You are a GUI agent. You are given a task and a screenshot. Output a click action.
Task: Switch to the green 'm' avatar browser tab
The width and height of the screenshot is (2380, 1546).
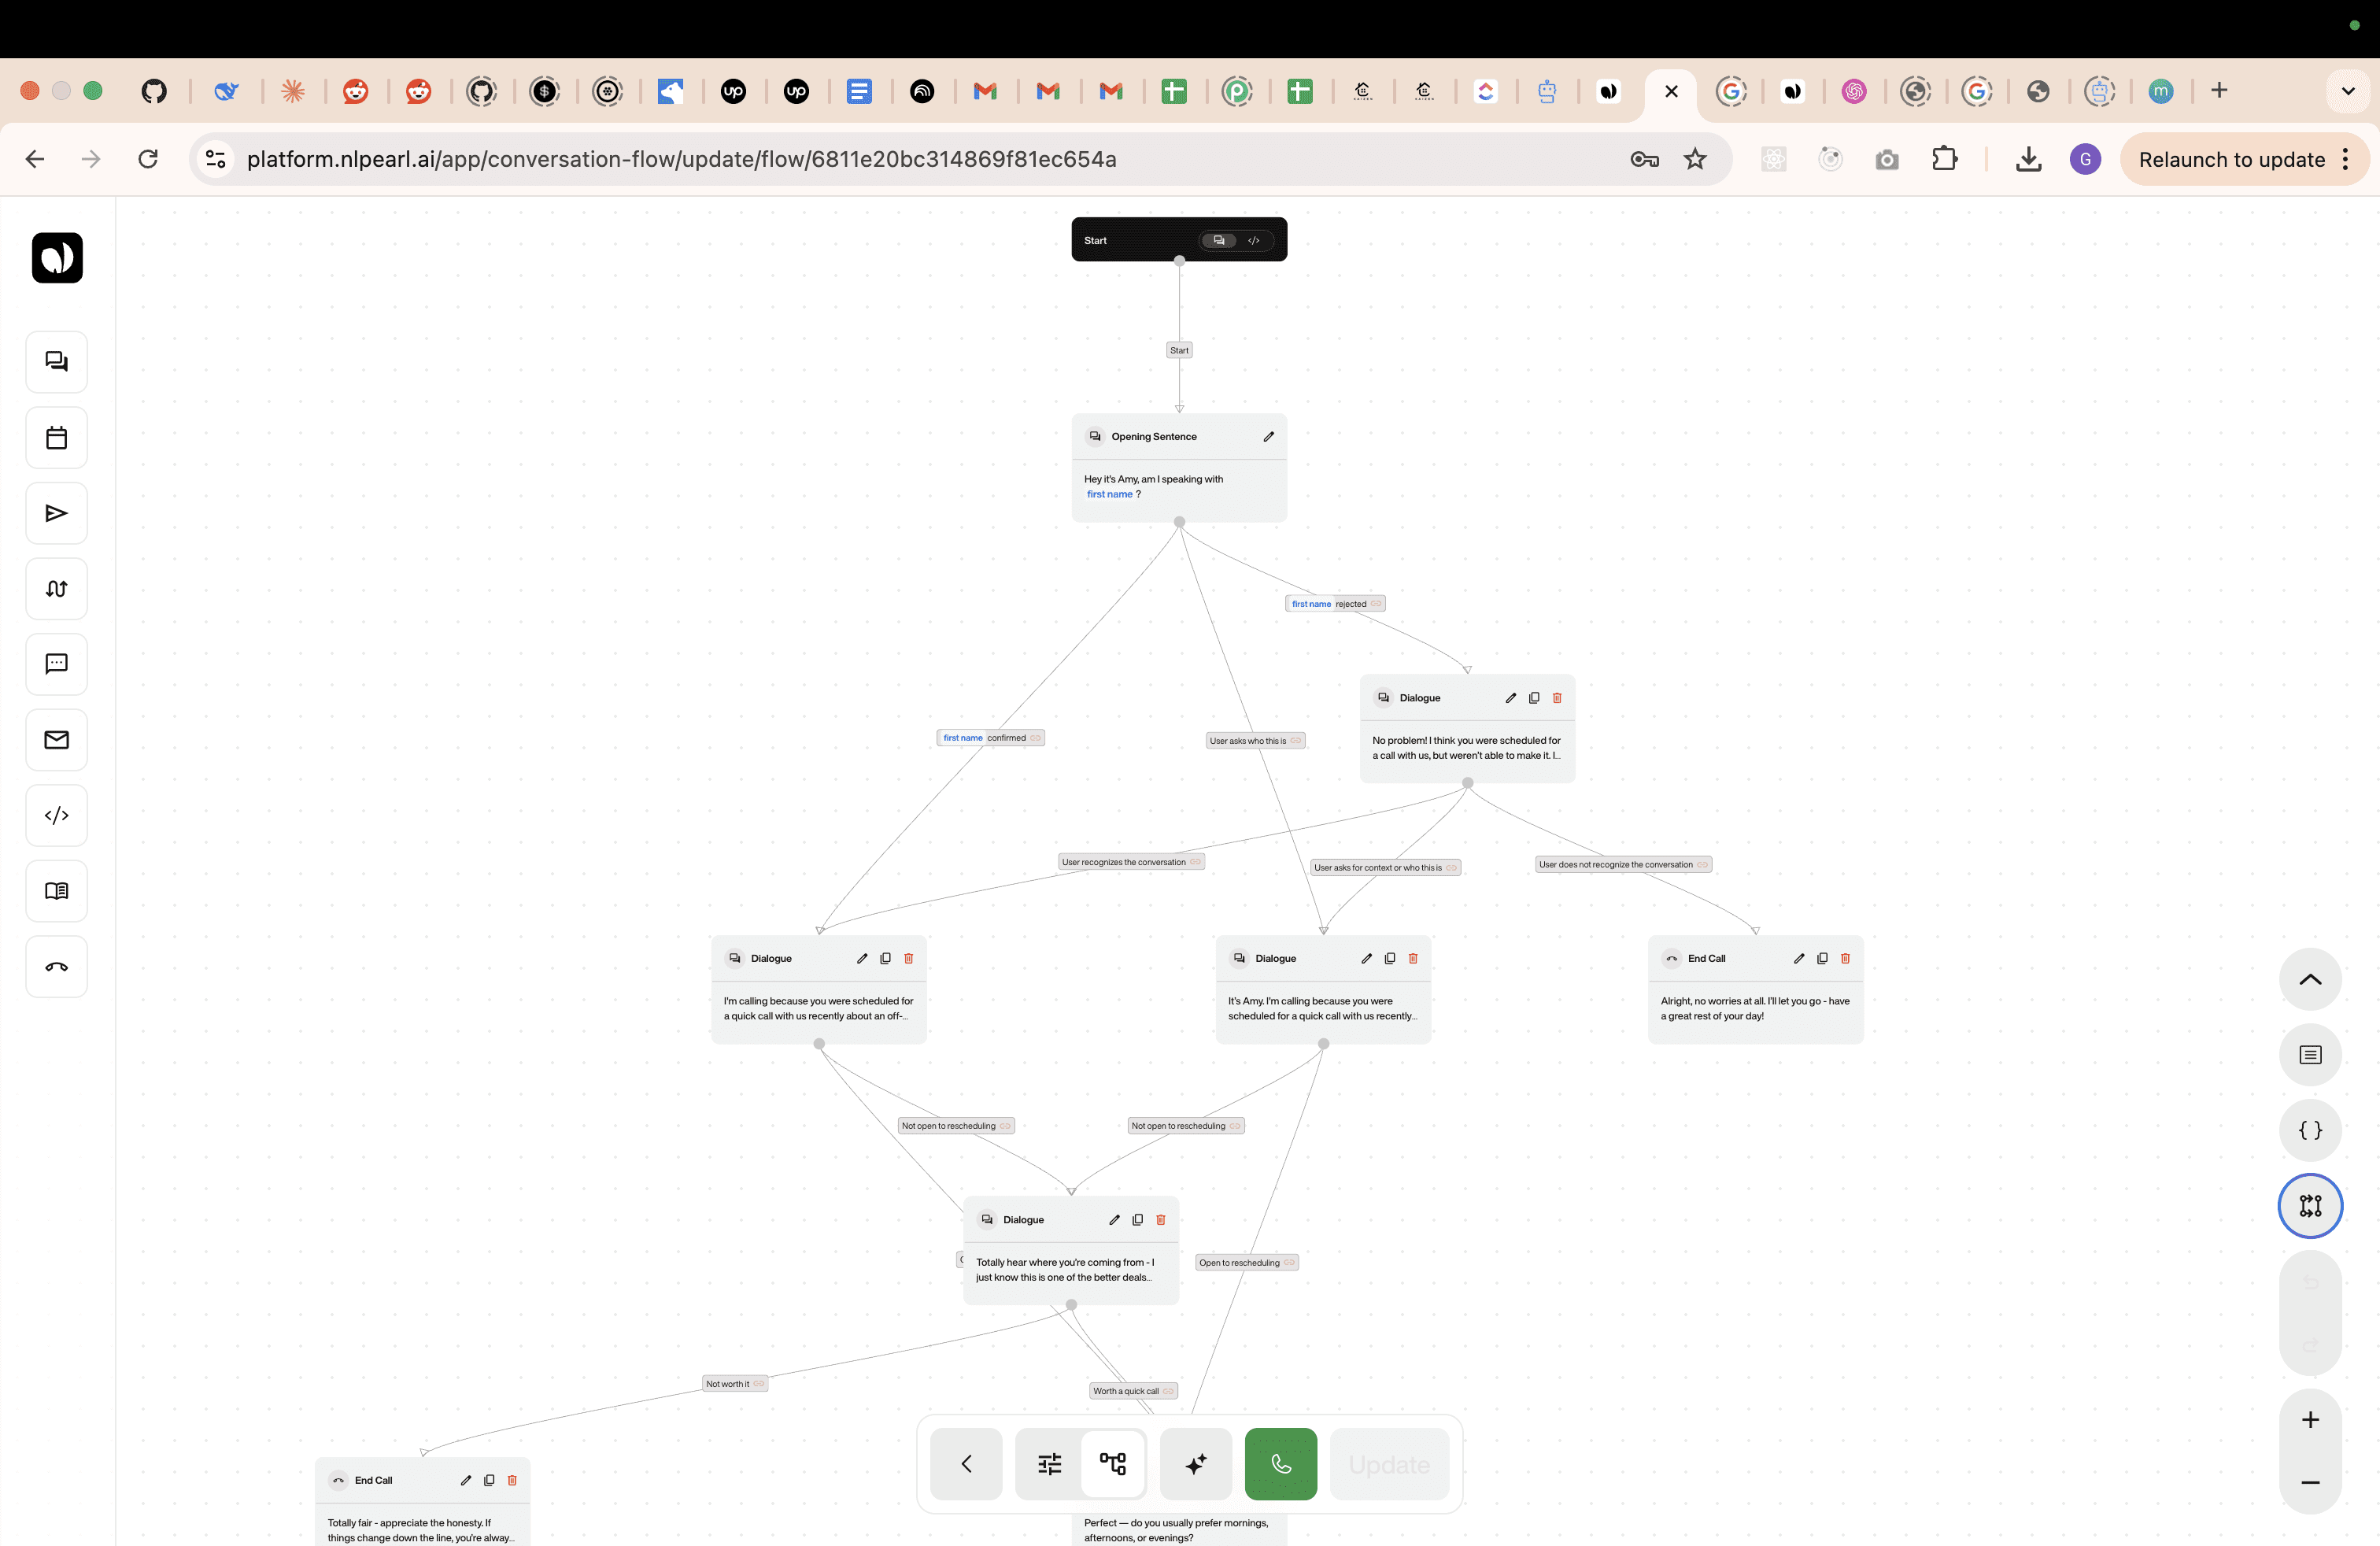[x=2160, y=91]
